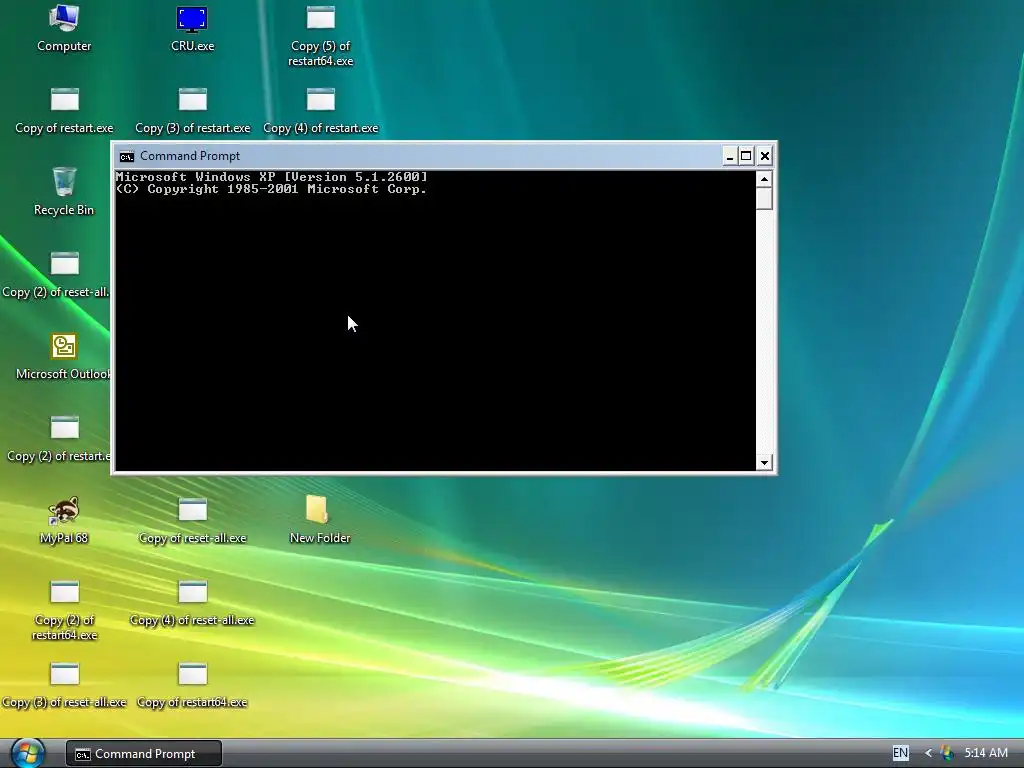This screenshot has height=768, width=1024.
Task: Show hidden tray icons with the arrow
Action: click(928, 753)
